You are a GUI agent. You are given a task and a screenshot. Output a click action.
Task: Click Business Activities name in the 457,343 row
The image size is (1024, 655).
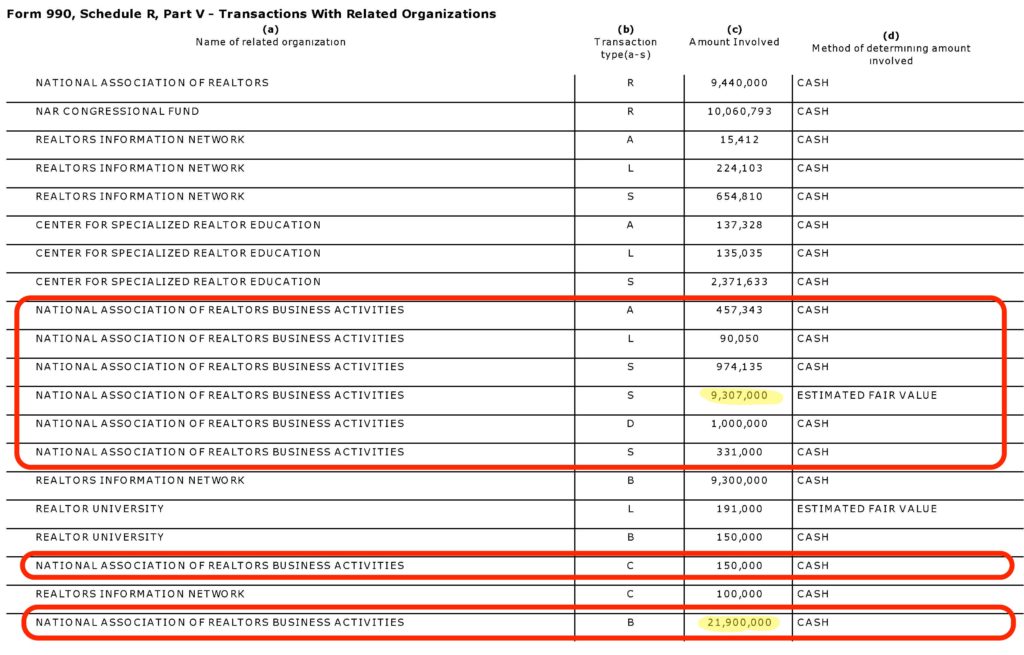coord(220,310)
